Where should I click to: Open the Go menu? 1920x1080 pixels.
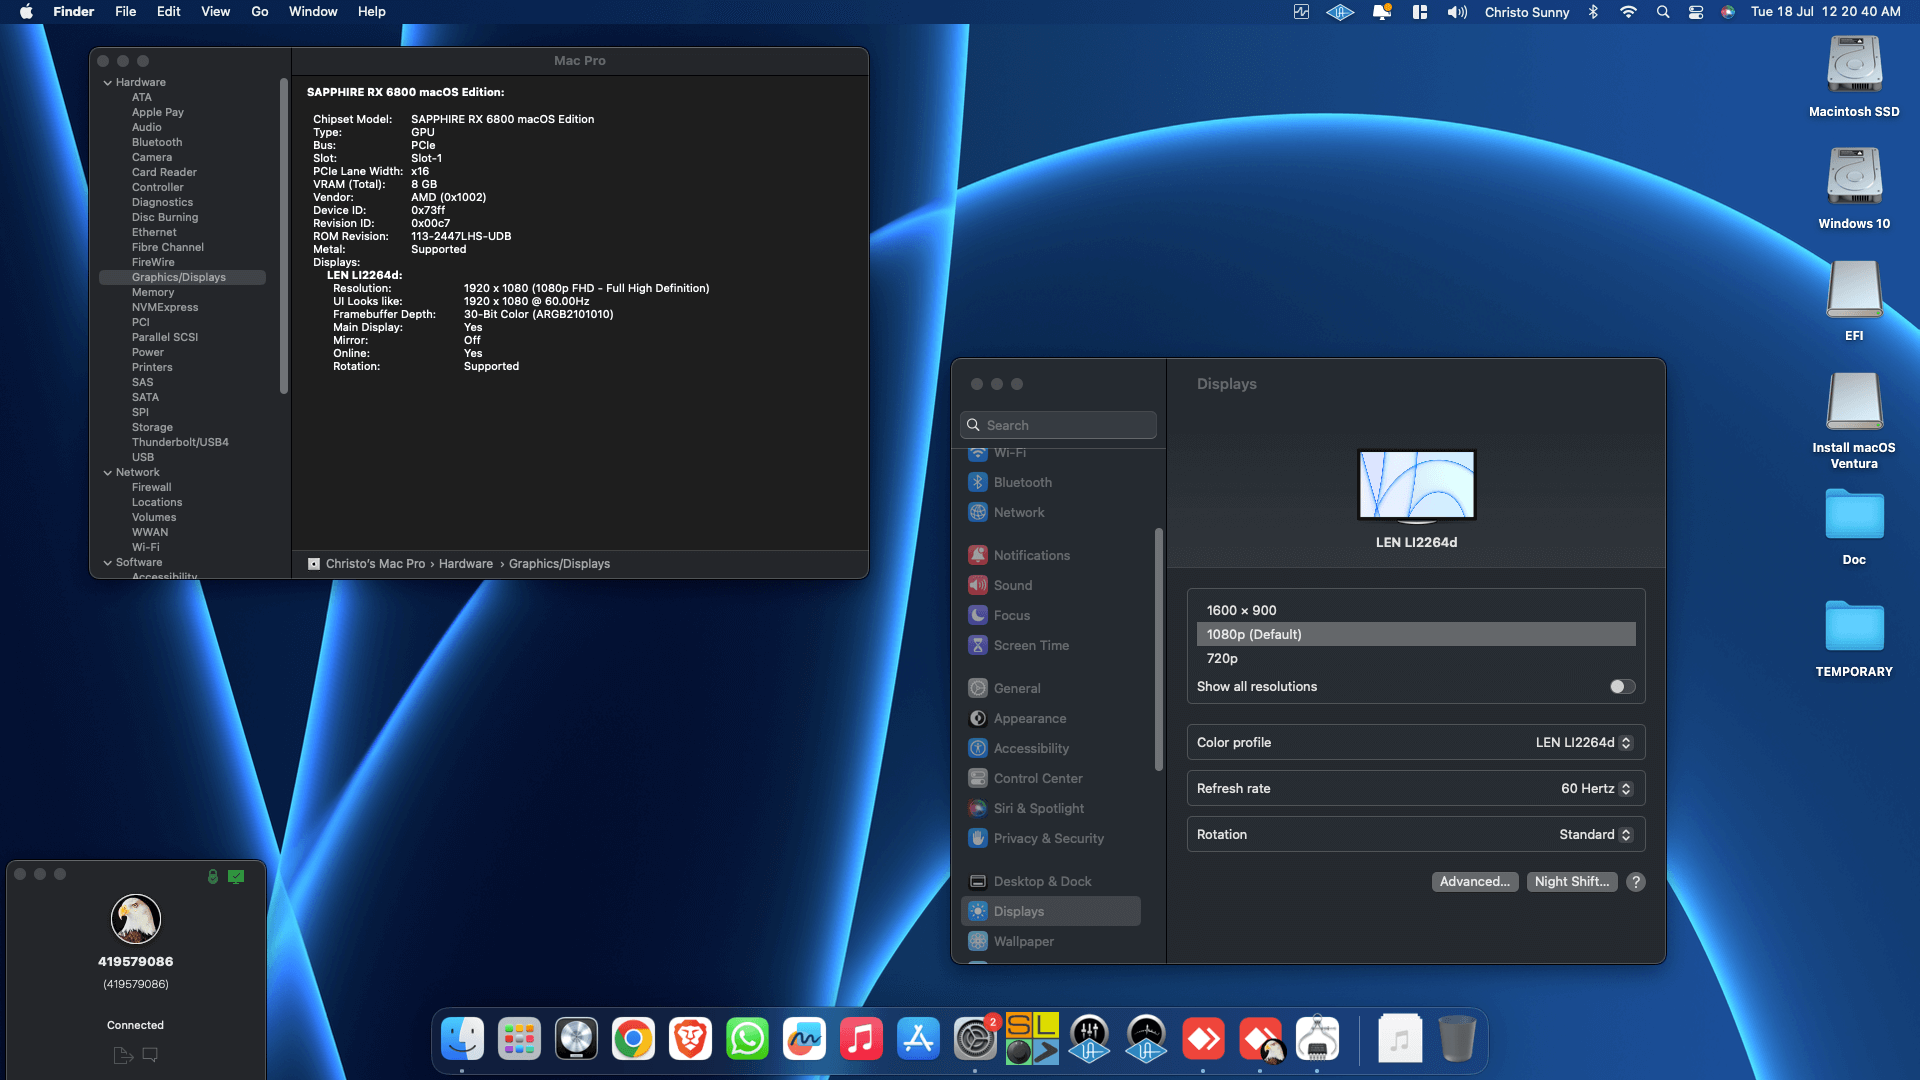(x=260, y=12)
